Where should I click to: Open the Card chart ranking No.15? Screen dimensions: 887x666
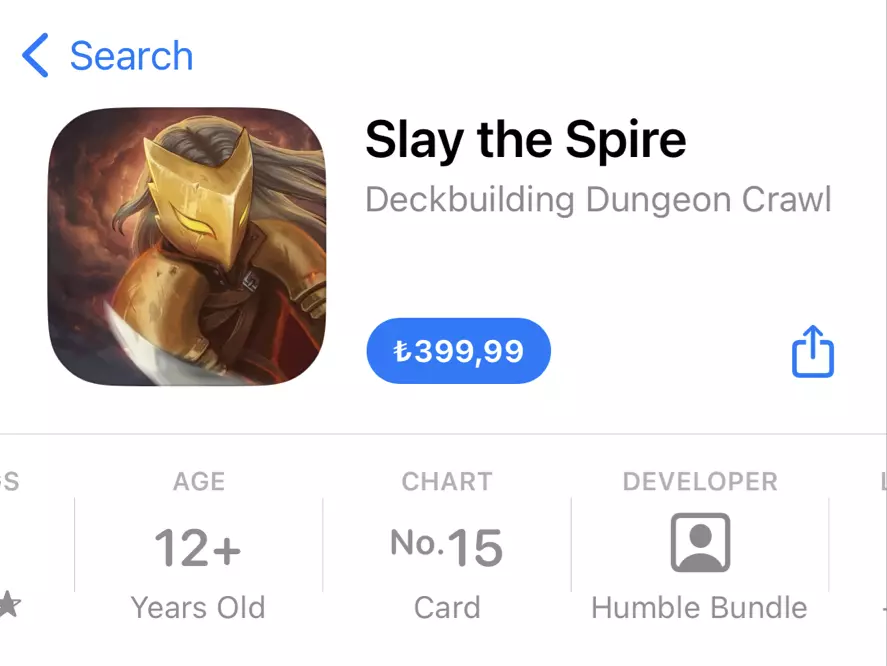[447, 545]
